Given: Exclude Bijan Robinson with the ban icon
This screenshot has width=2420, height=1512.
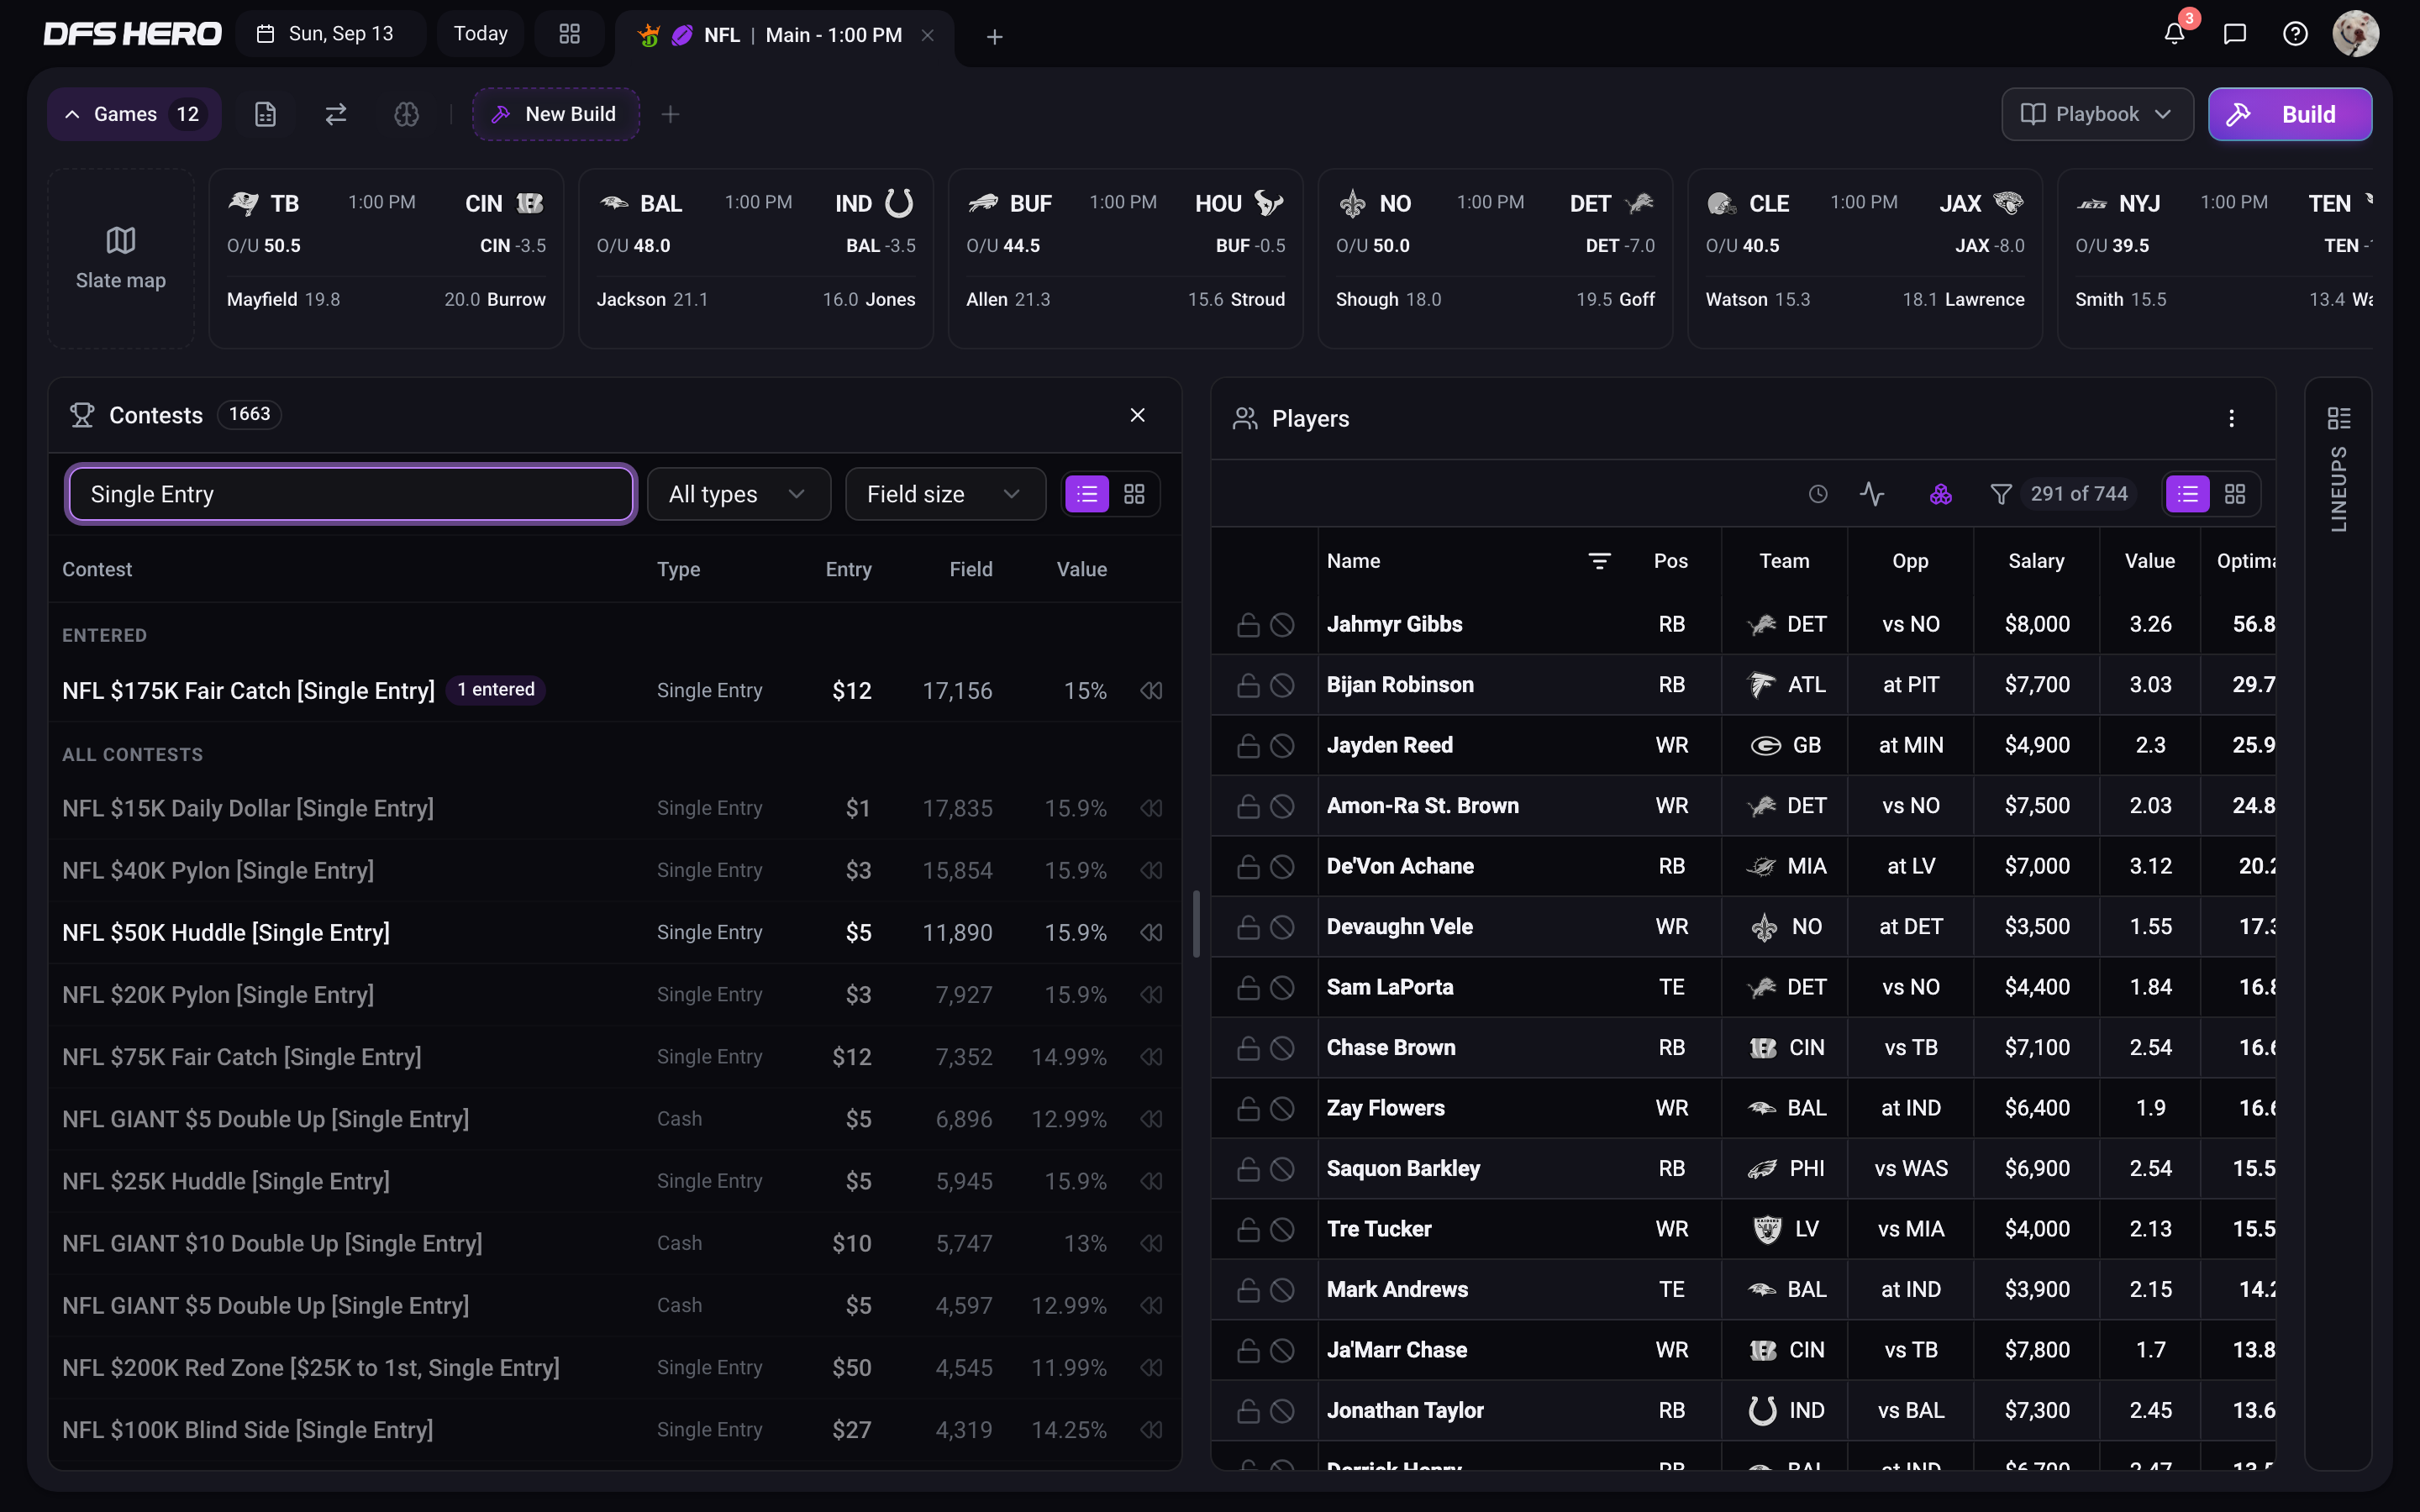Looking at the screenshot, I should click(1282, 685).
